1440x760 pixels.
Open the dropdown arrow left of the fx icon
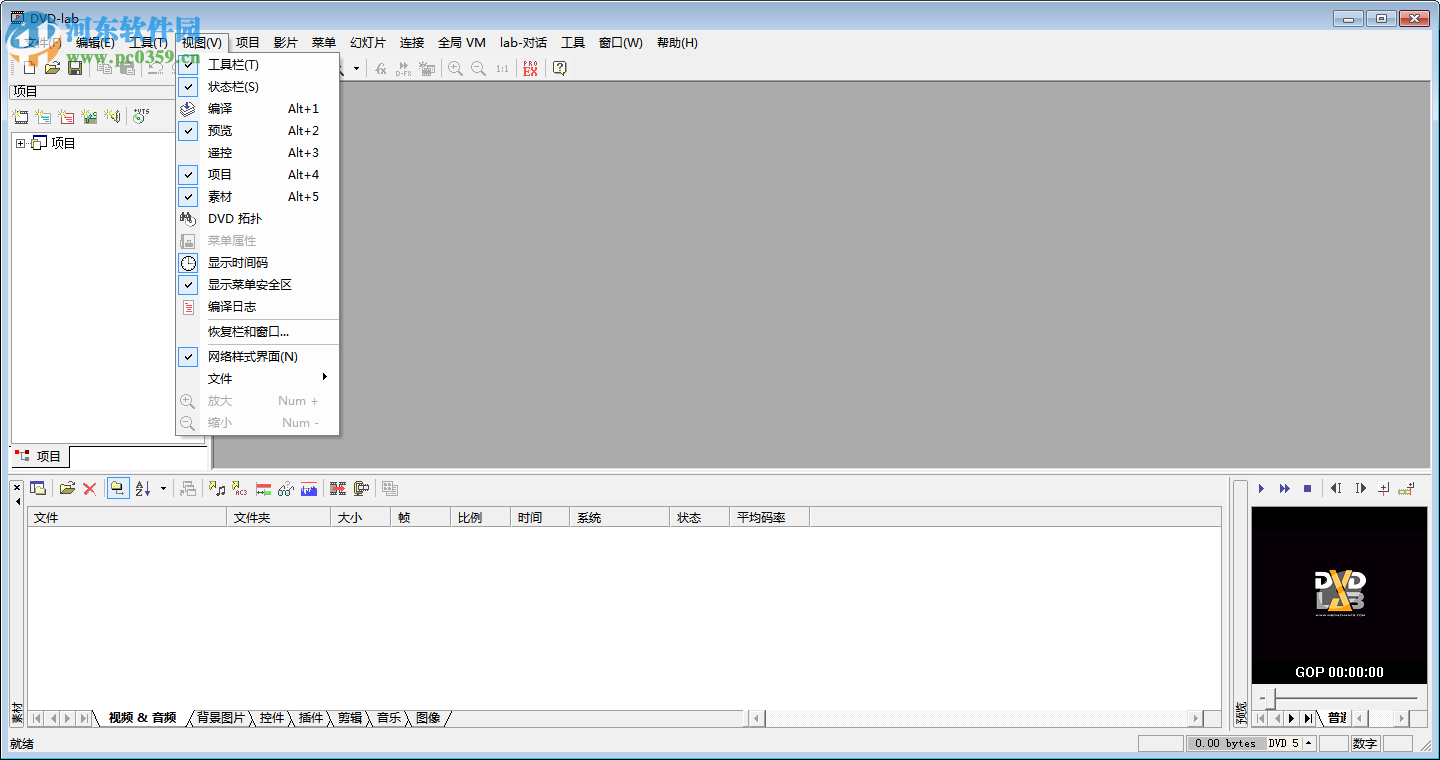[x=356, y=69]
